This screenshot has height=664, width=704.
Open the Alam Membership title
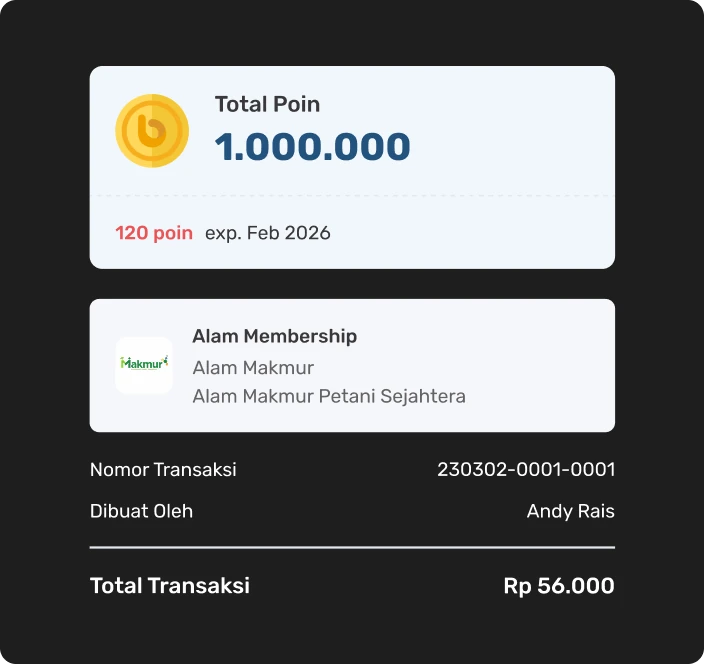(x=274, y=336)
